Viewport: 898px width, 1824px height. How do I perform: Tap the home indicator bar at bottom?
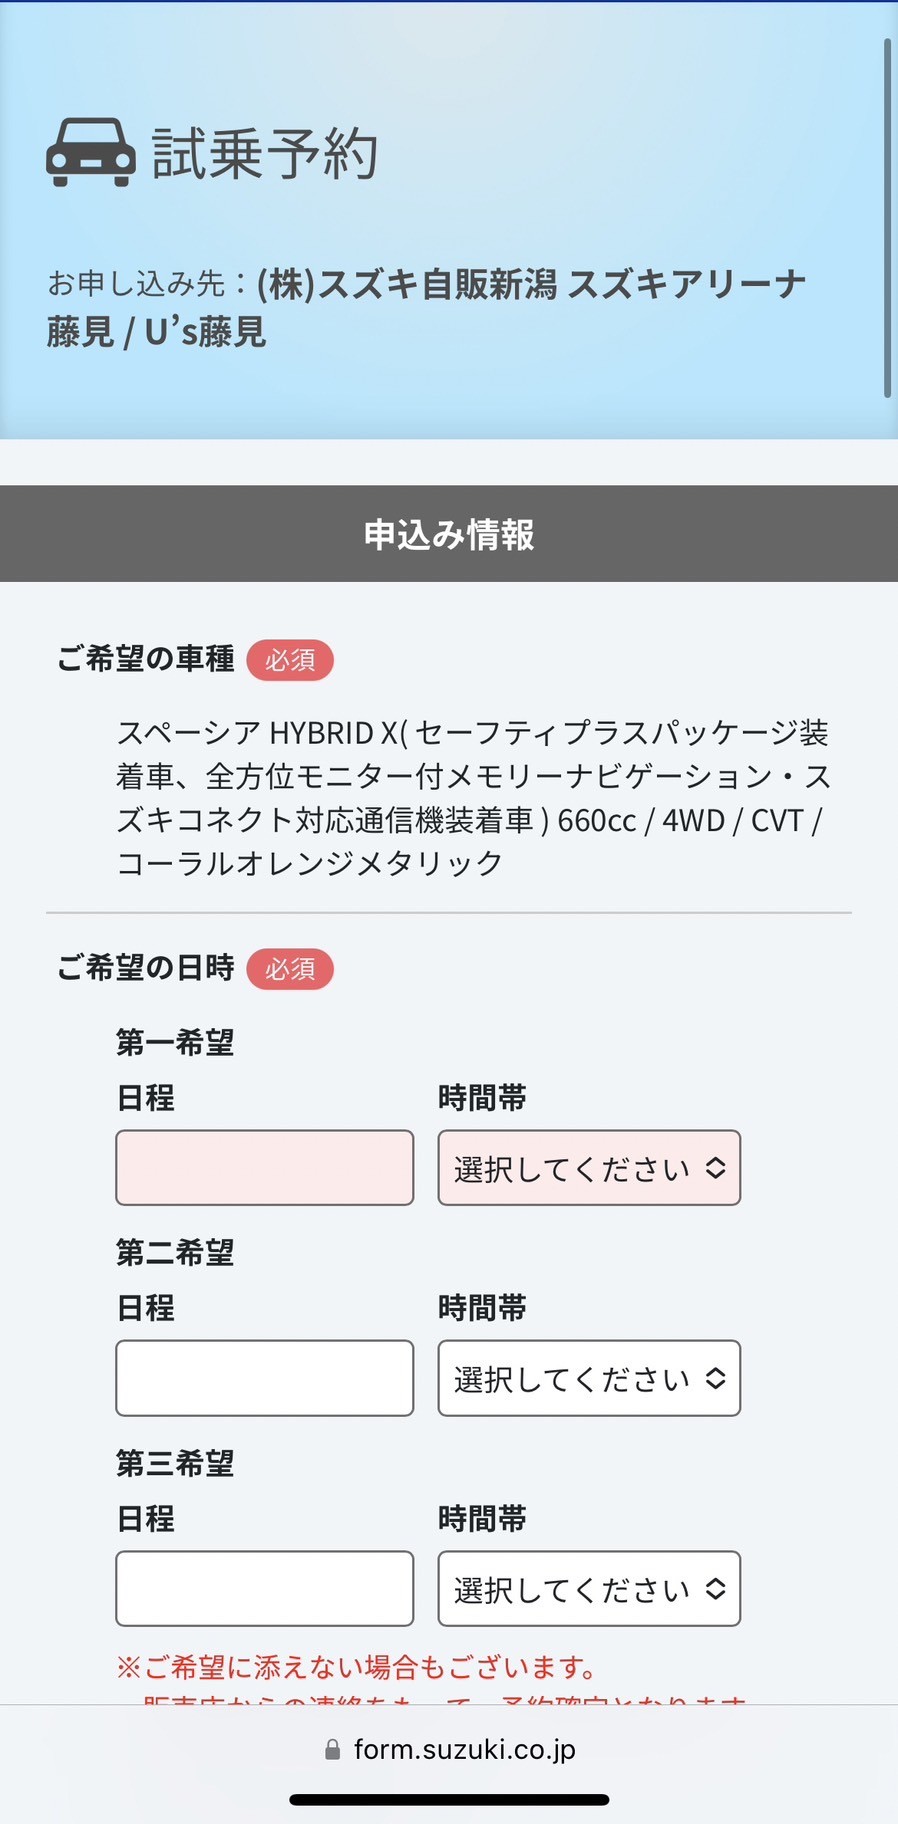click(449, 1800)
